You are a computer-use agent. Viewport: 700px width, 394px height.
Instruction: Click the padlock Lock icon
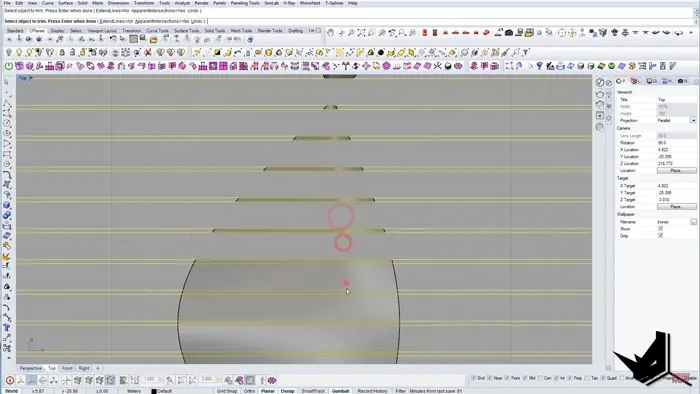pos(62,53)
